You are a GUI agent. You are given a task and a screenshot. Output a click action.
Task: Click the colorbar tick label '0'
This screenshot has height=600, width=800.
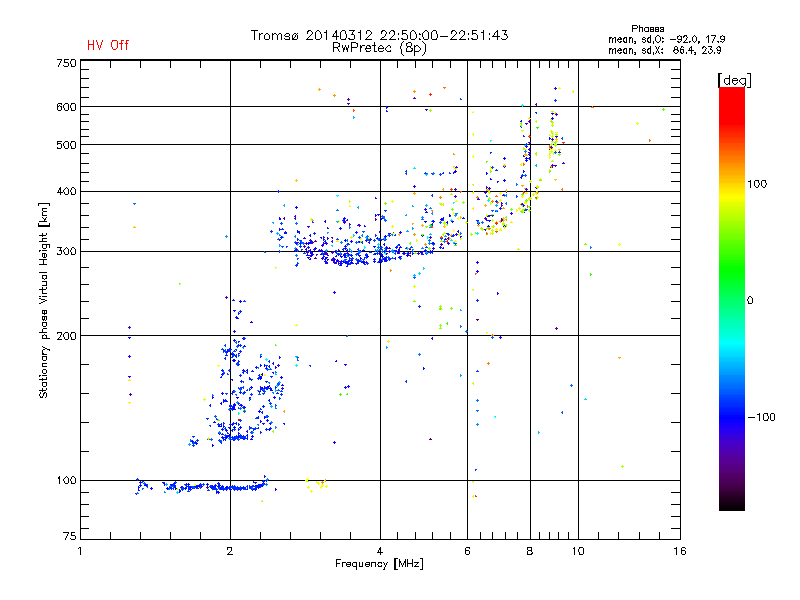(x=750, y=301)
